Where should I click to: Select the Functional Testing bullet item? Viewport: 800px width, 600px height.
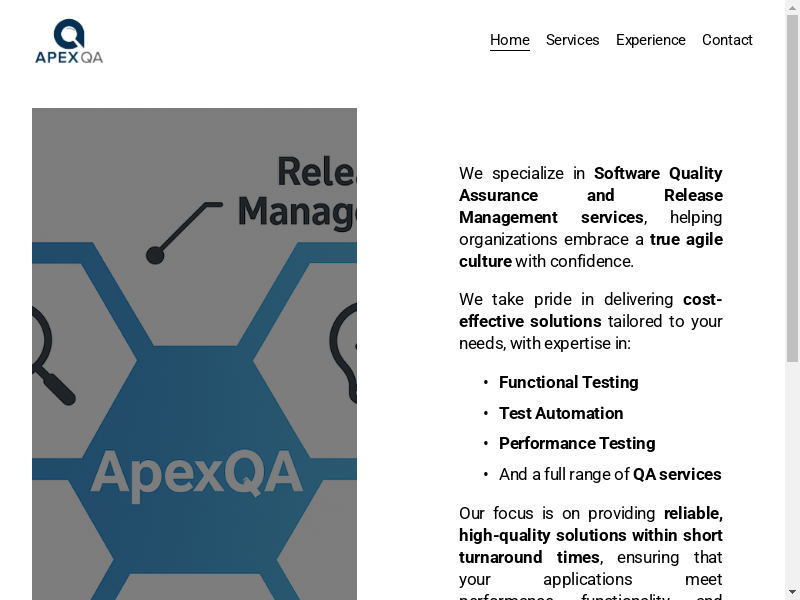pos(568,382)
